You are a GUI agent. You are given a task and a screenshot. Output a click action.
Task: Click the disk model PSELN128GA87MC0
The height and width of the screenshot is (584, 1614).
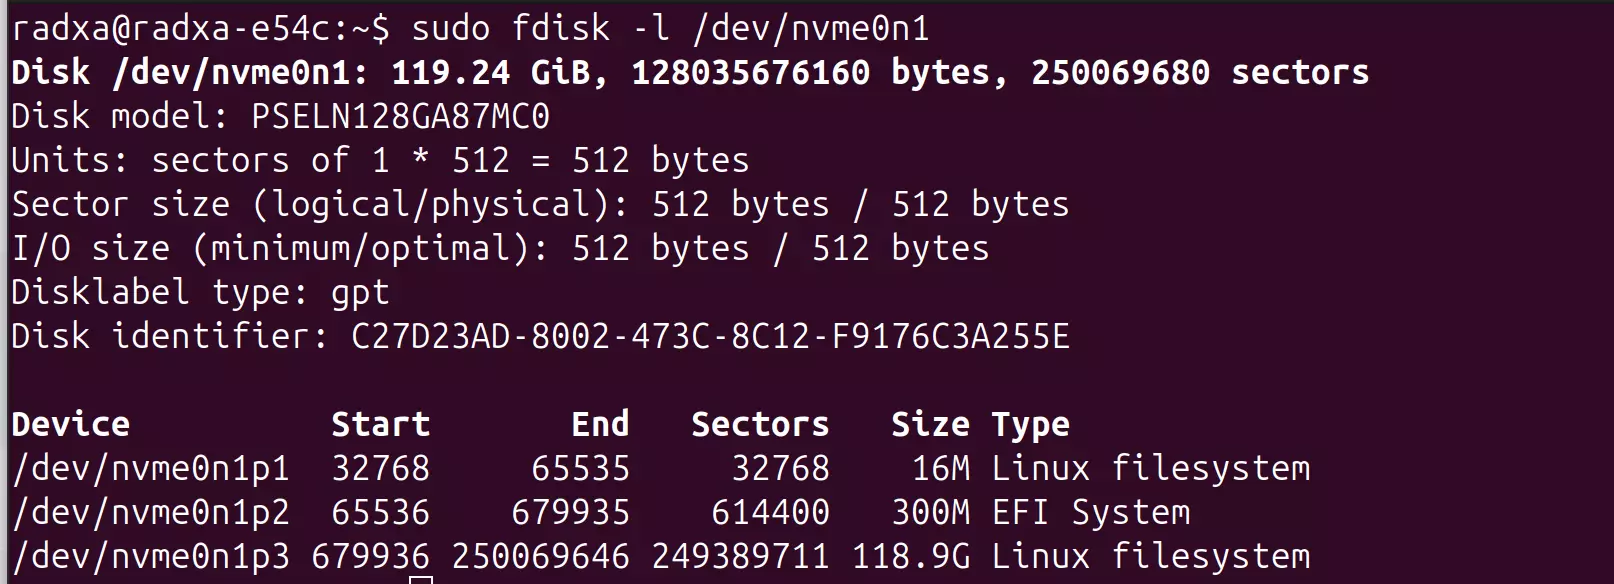coord(401,116)
